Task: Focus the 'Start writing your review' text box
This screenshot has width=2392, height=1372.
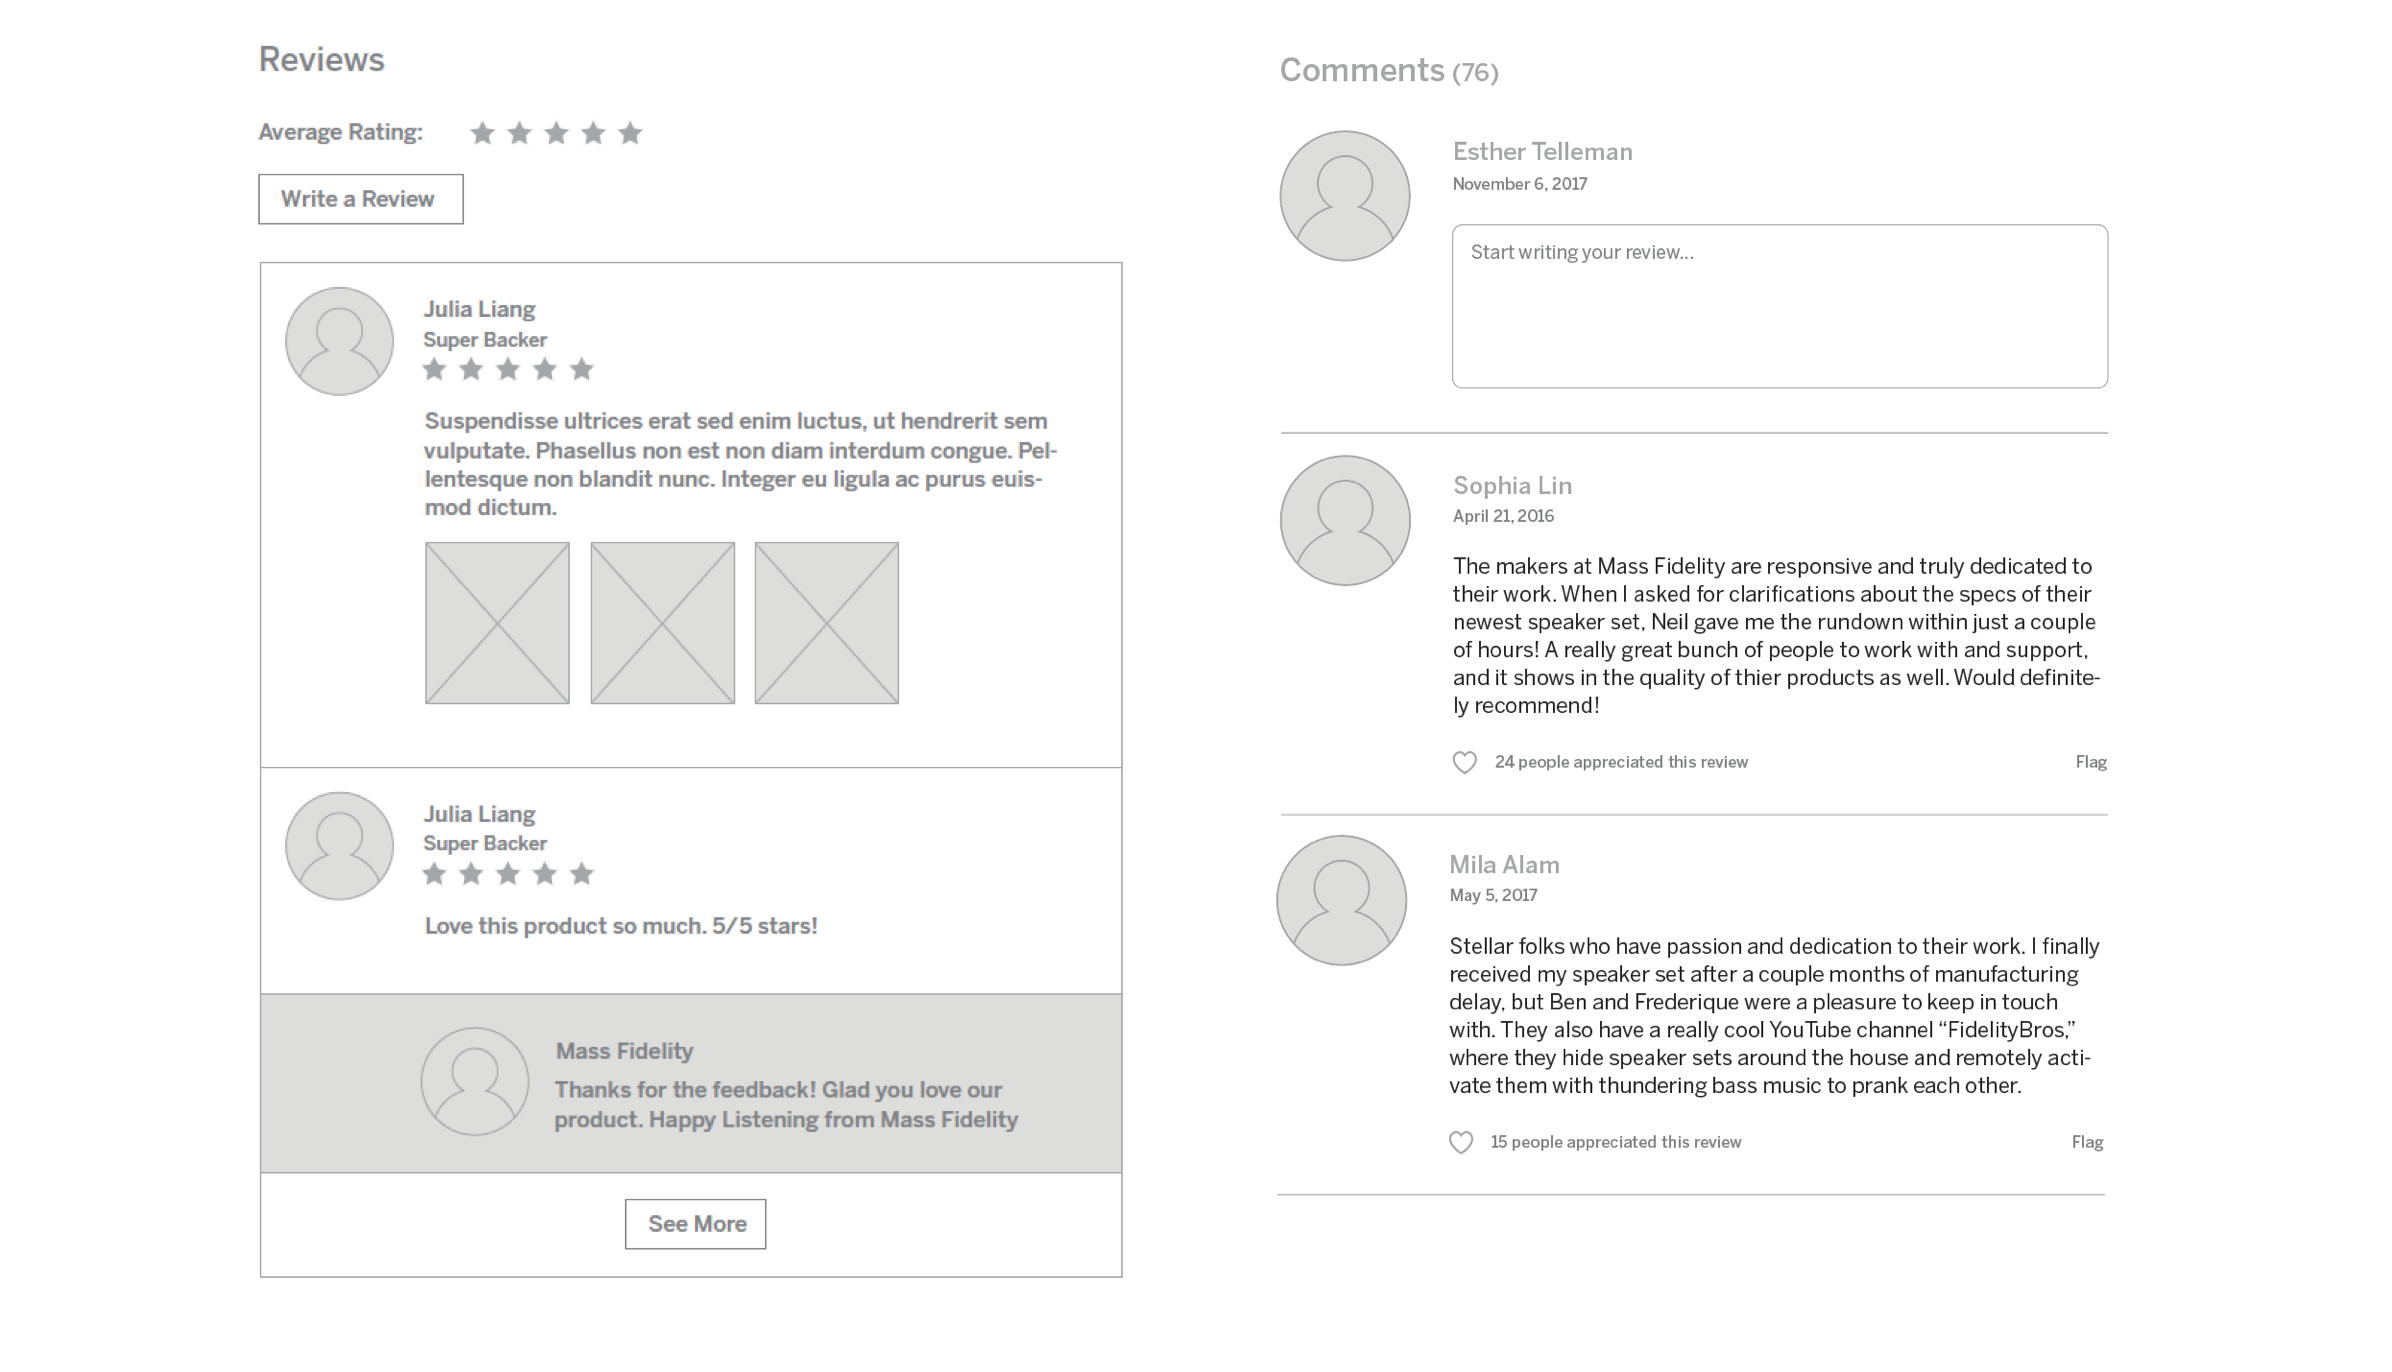Action: point(1779,306)
